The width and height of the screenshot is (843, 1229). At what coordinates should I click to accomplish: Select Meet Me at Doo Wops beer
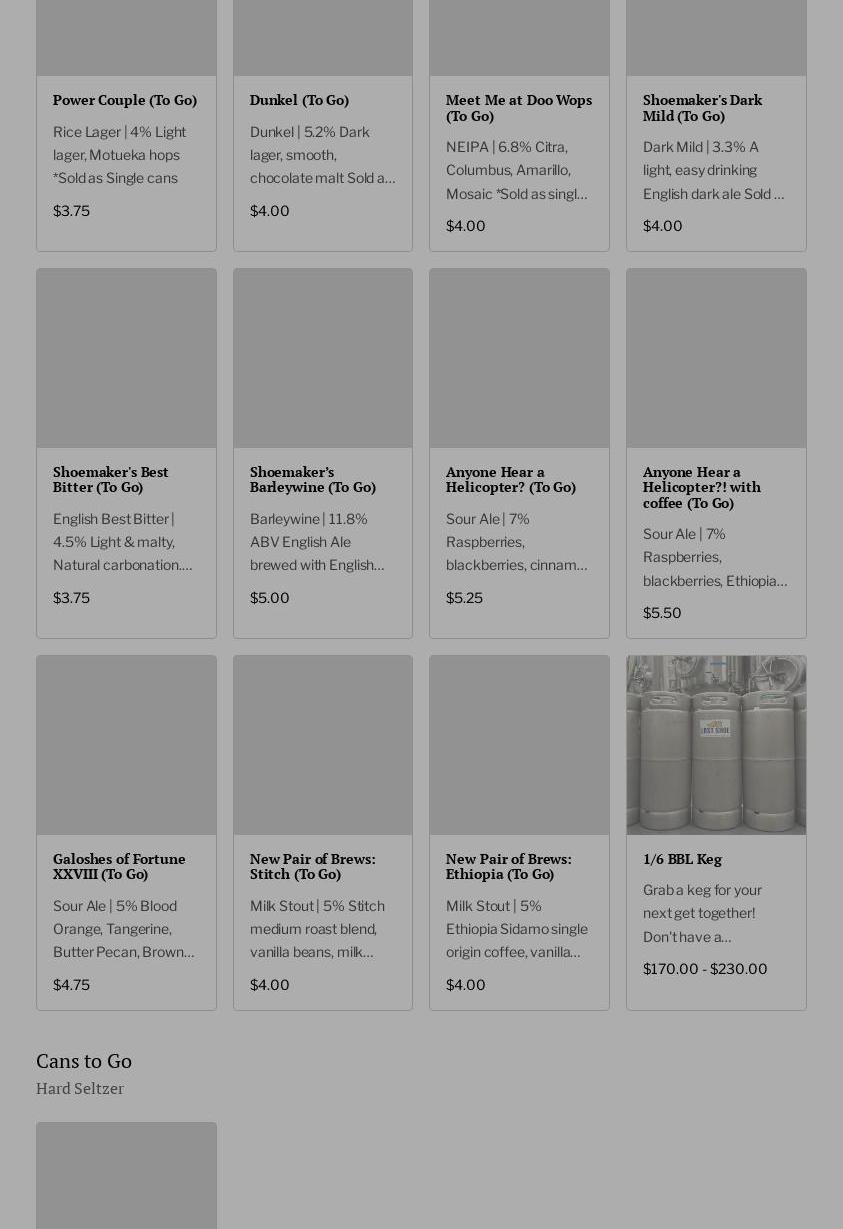518,108
